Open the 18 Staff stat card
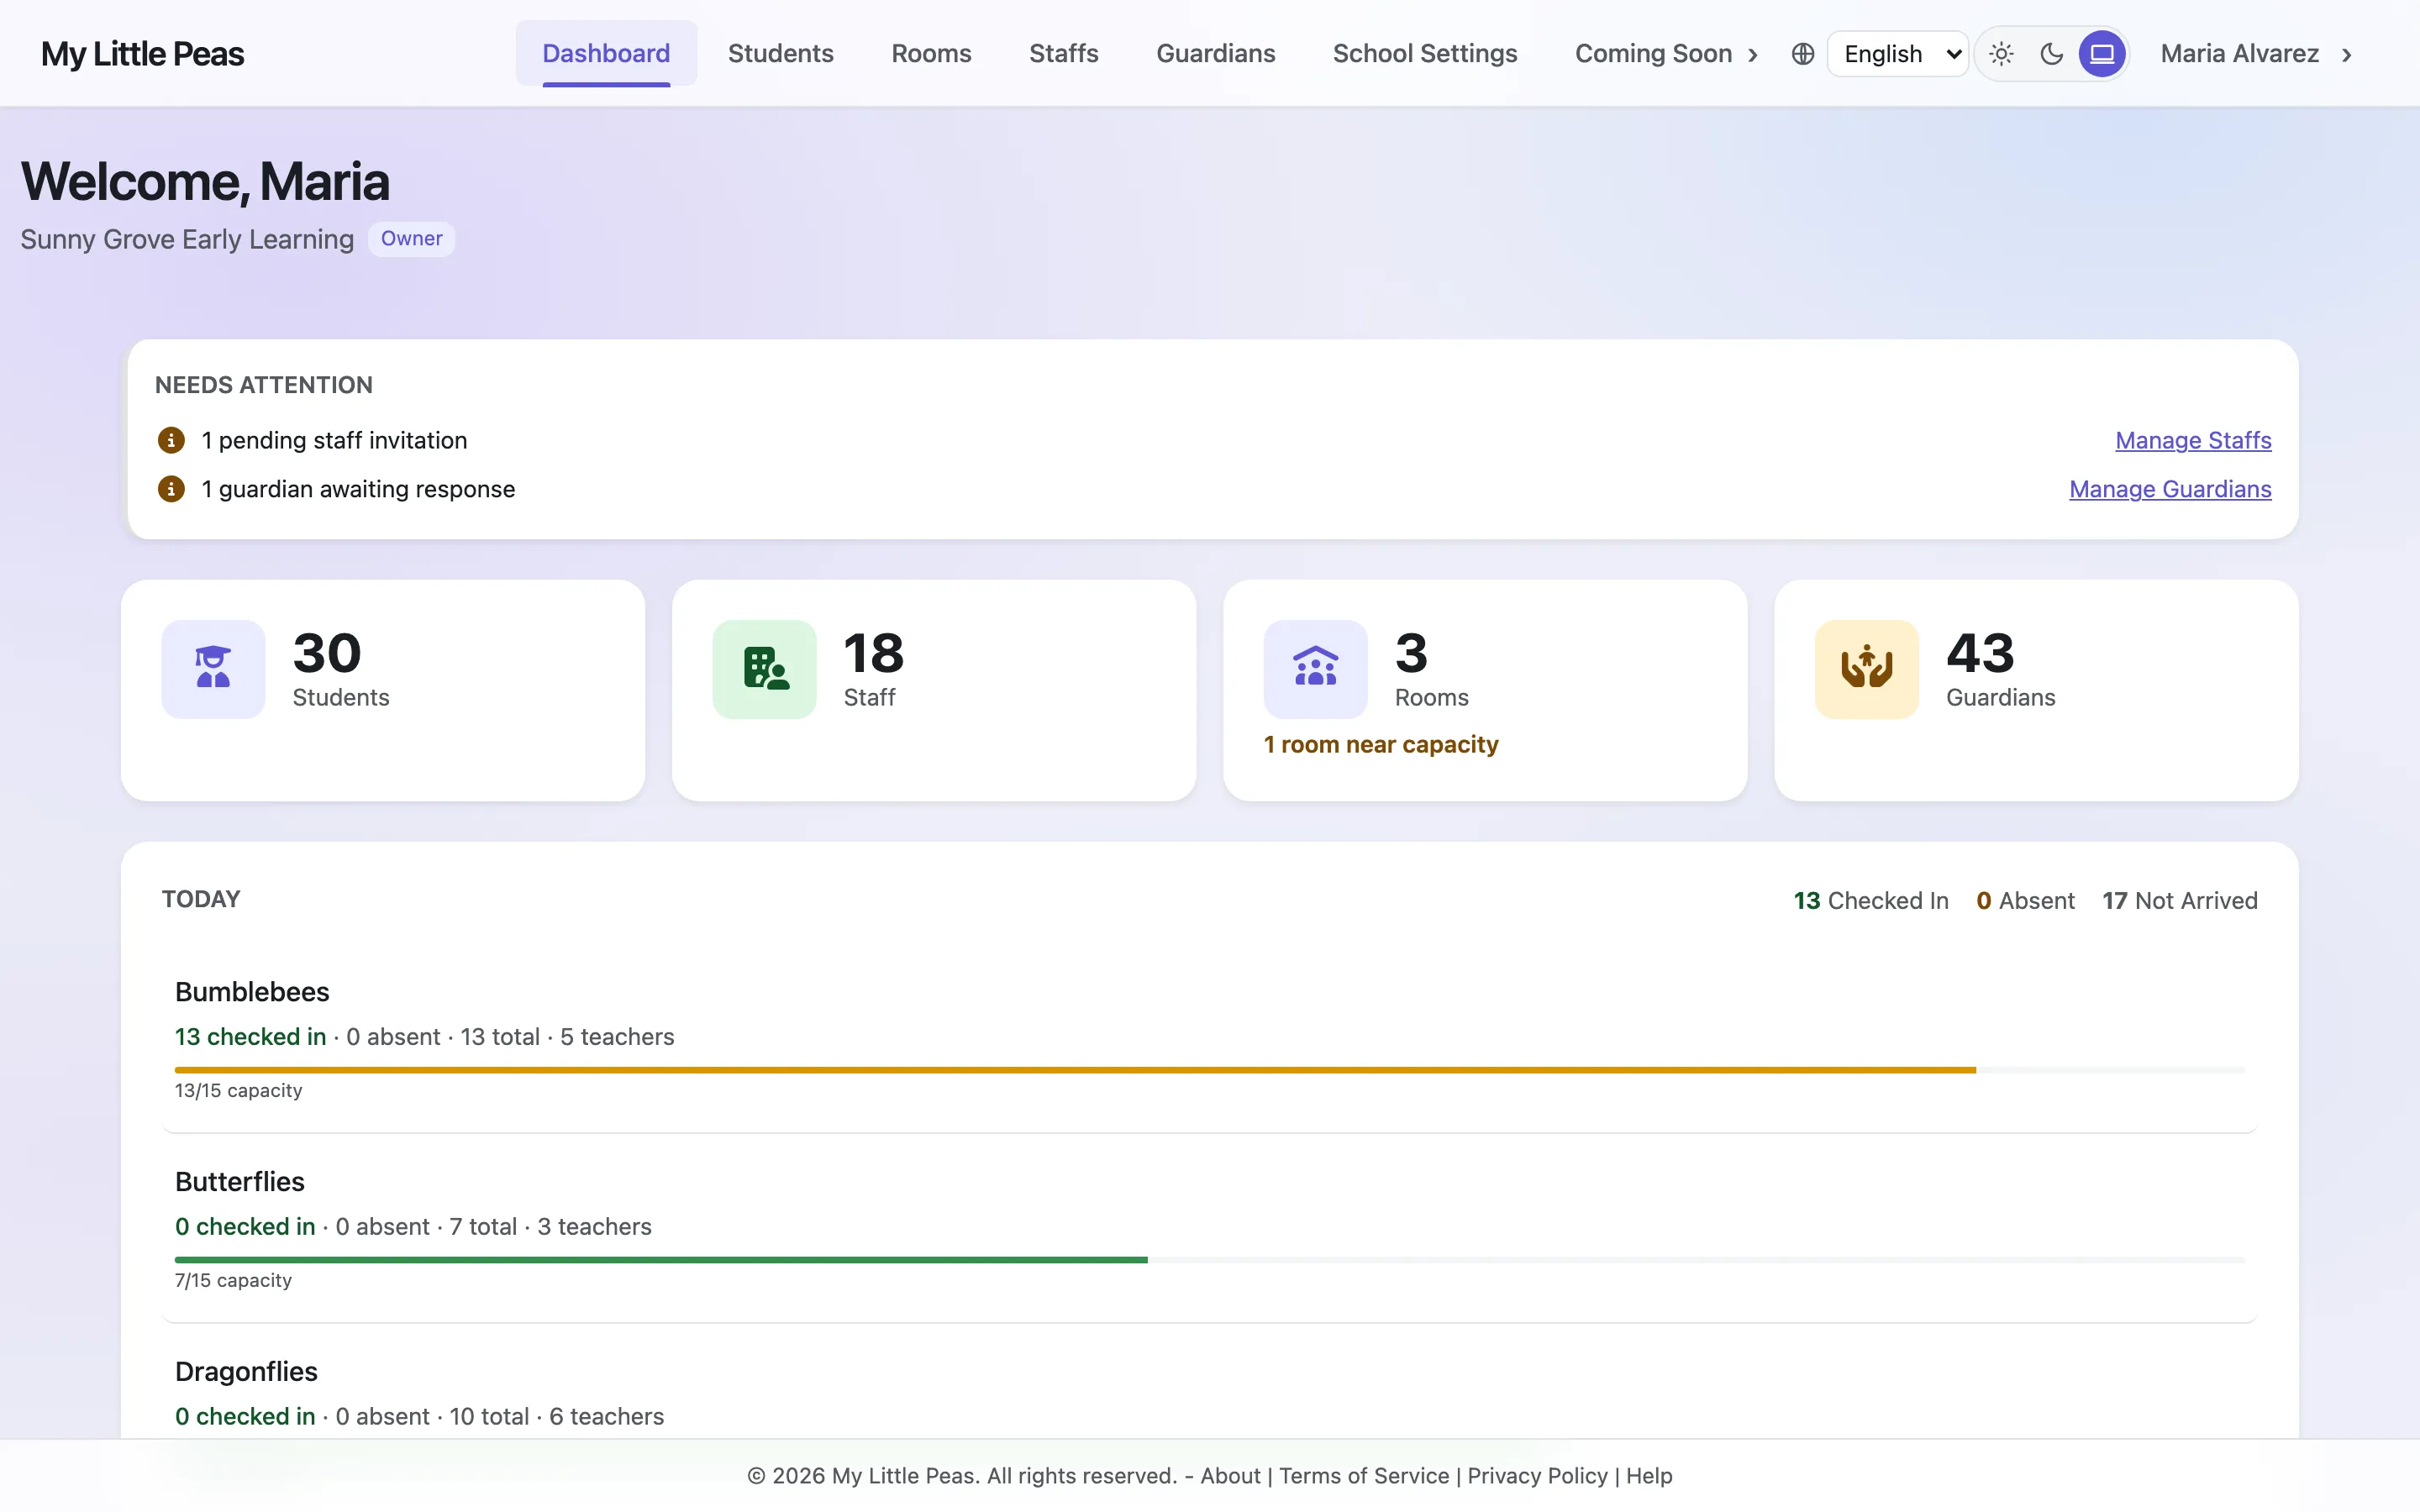This screenshot has height=1512, width=2420. pos(934,690)
